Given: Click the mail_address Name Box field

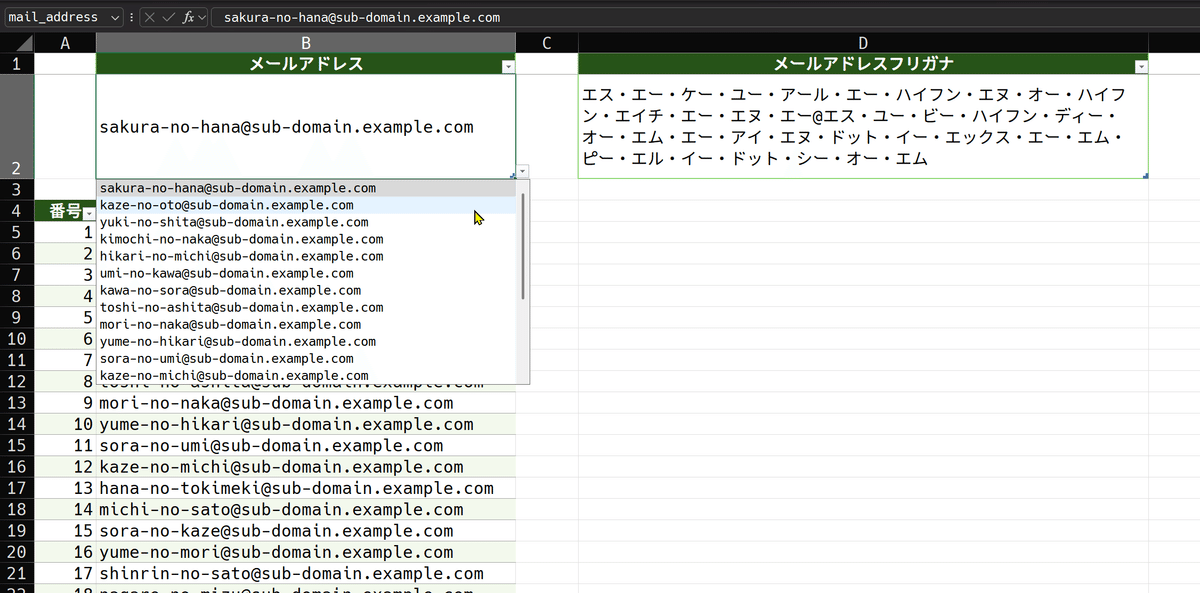Looking at the screenshot, I should click(53, 17).
